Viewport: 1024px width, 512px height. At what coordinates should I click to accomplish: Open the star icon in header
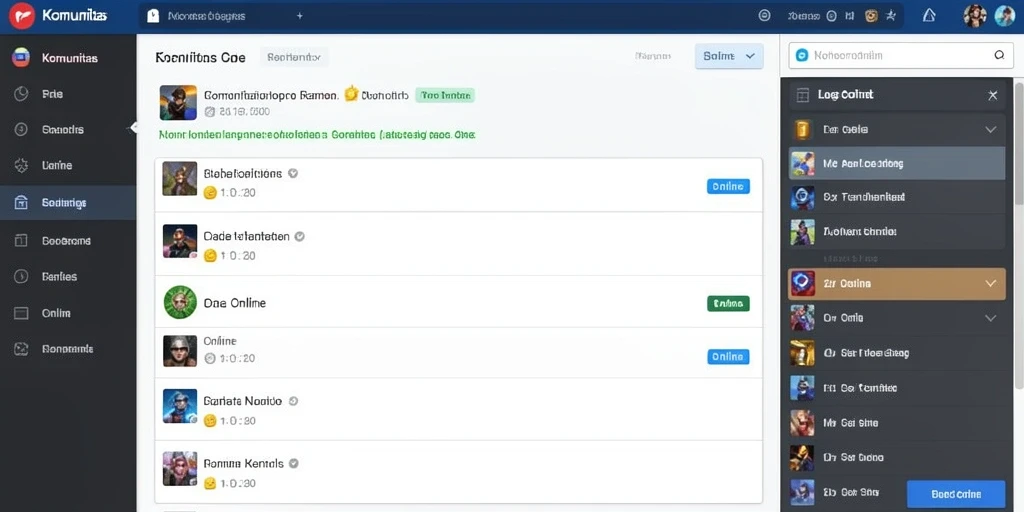890,16
